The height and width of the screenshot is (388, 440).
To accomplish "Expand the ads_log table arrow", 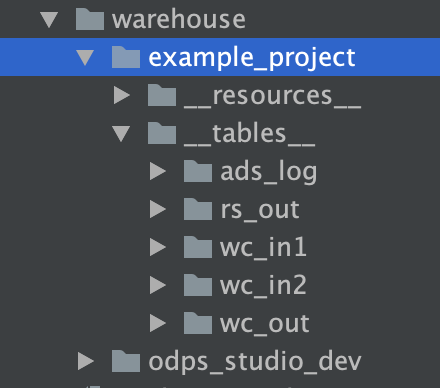I will click(x=158, y=172).
